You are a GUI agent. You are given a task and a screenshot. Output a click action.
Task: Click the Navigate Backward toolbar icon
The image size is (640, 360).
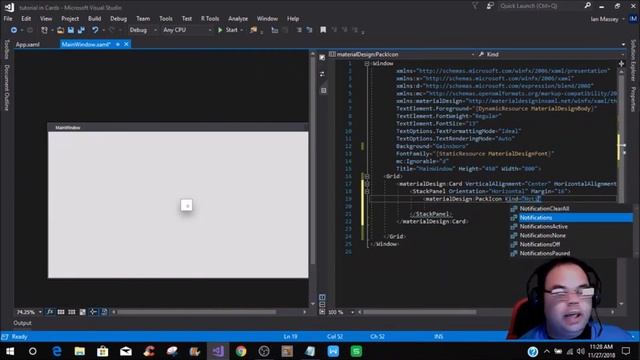tap(14, 30)
